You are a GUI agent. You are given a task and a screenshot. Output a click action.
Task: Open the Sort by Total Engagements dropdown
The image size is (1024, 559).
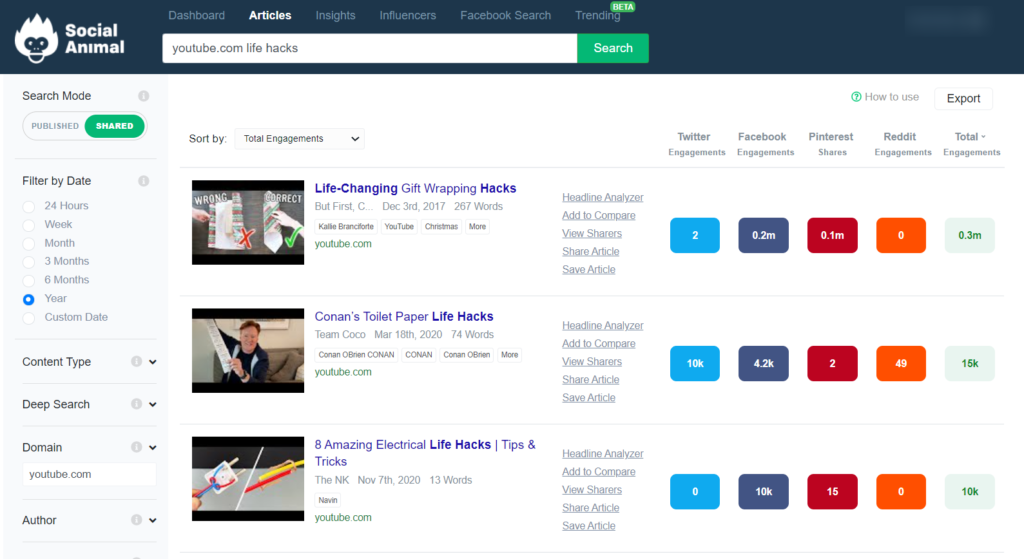(299, 138)
